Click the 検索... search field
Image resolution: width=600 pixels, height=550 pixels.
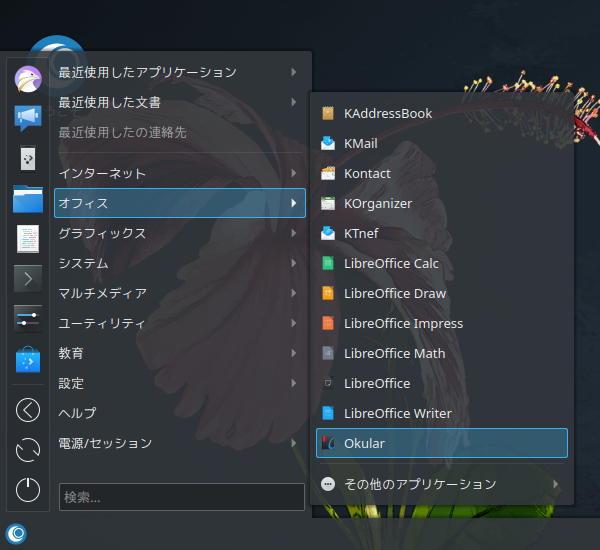coord(182,497)
